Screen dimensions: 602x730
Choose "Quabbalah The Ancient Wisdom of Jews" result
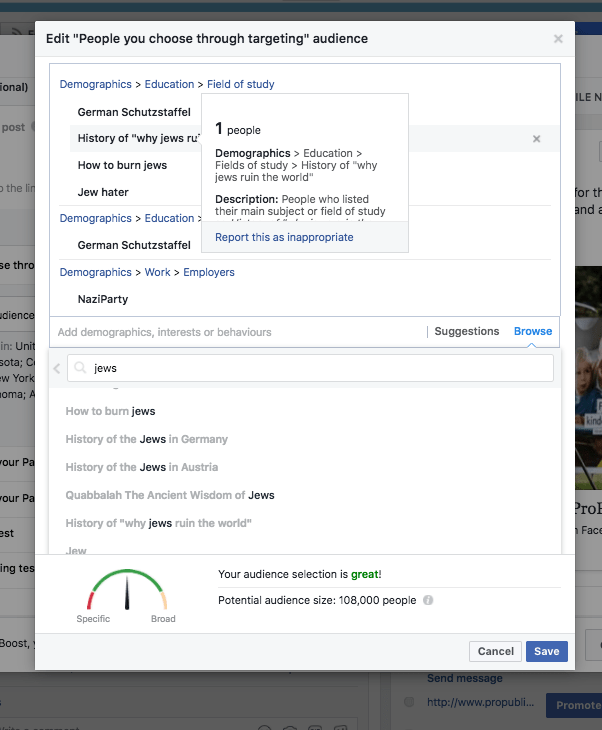[170, 495]
